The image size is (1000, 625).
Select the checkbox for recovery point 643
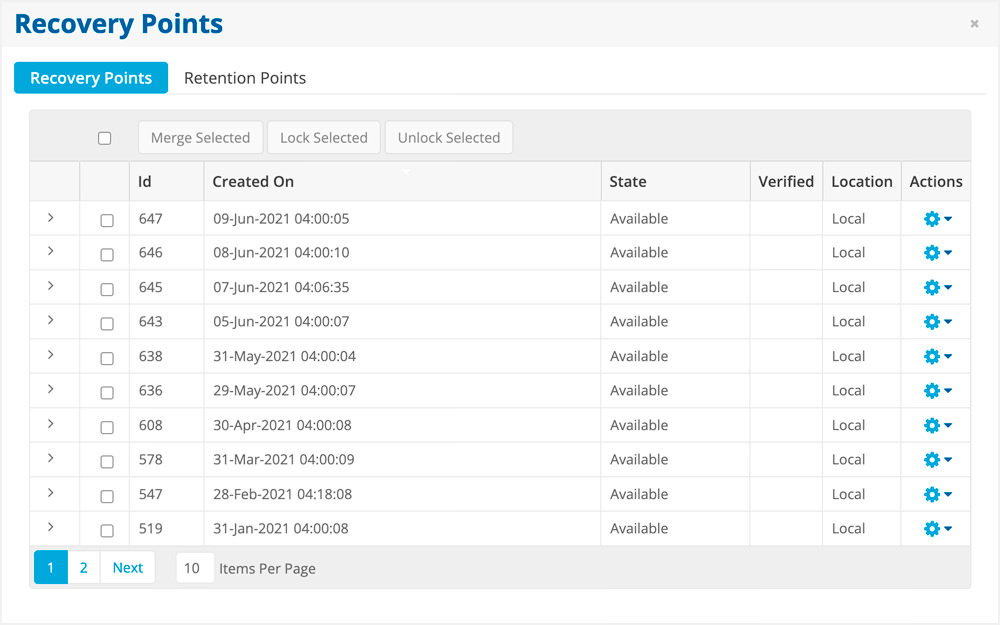107,324
